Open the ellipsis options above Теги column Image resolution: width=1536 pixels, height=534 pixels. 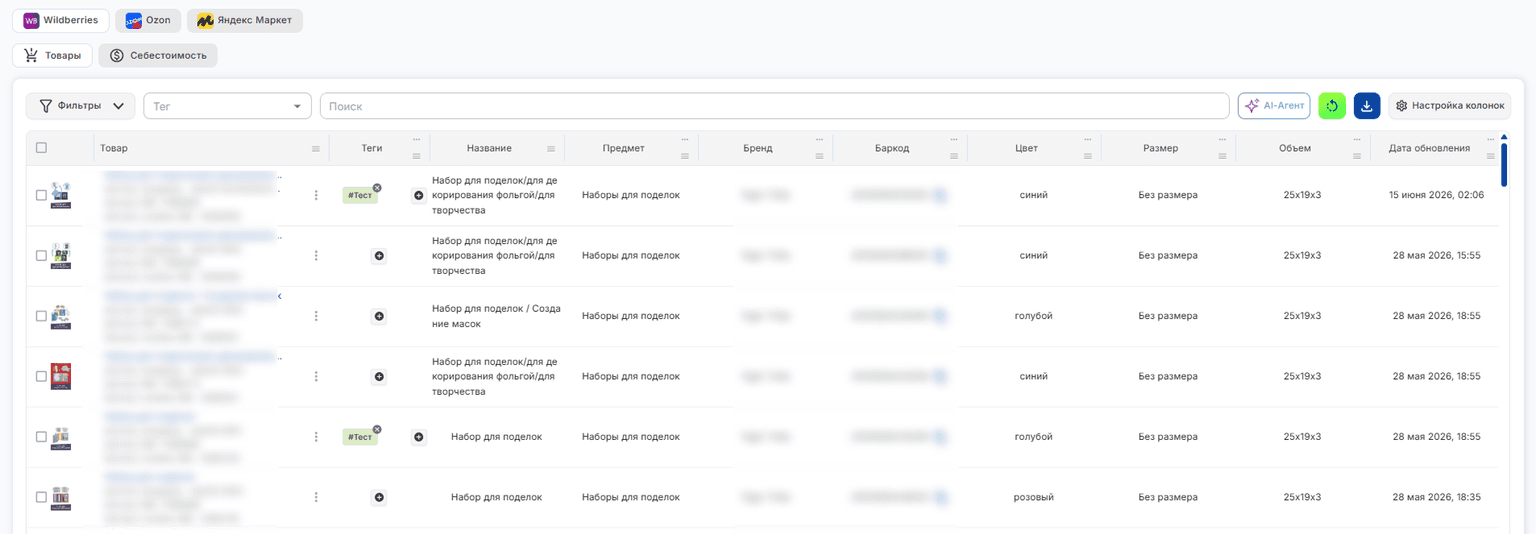(x=416, y=139)
